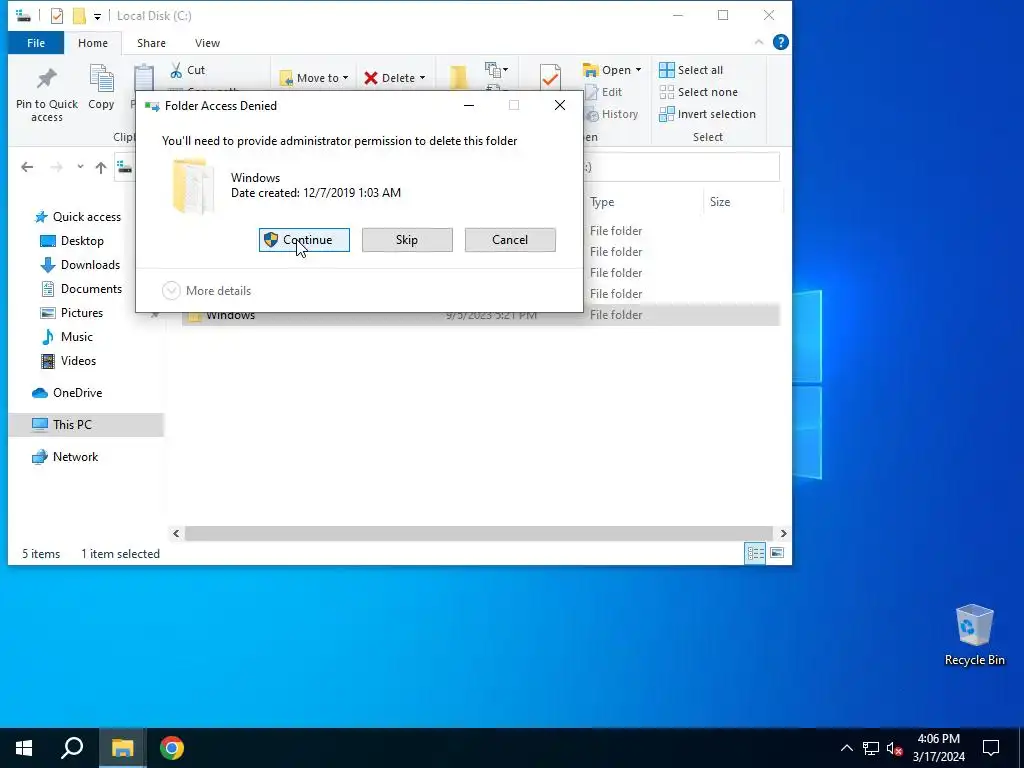Click History in the ribbon

click(x=612, y=114)
